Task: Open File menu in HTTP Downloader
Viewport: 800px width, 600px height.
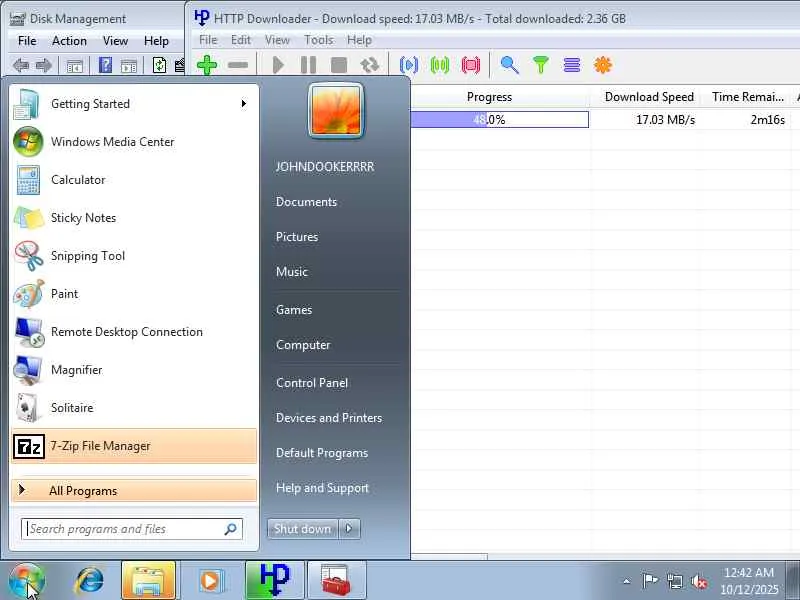Action: click(208, 40)
